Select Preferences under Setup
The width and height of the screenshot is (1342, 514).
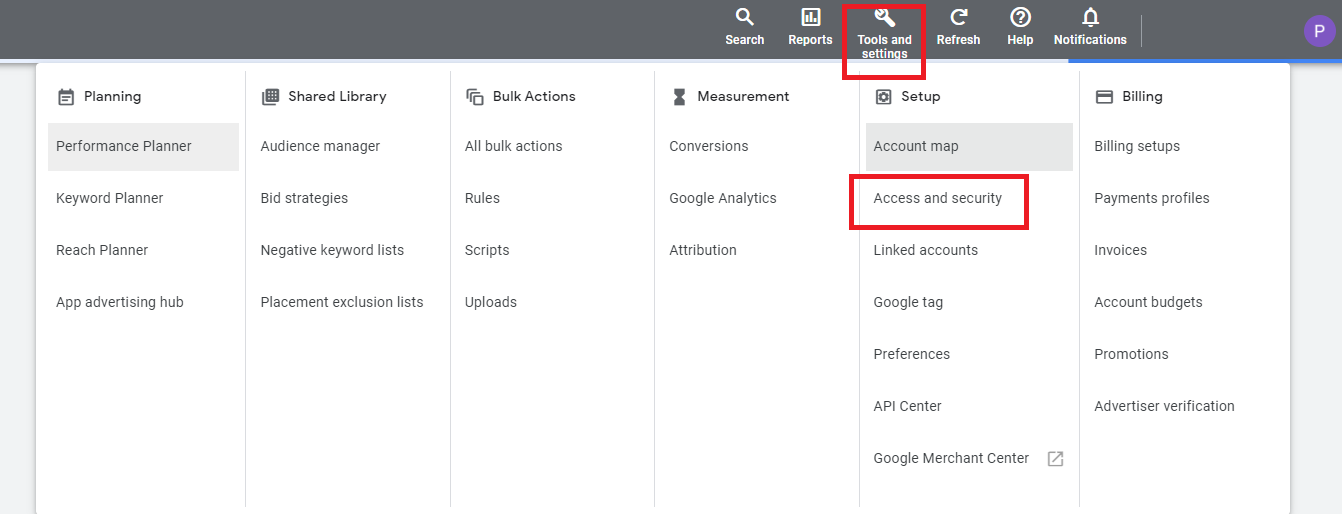(x=912, y=354)
